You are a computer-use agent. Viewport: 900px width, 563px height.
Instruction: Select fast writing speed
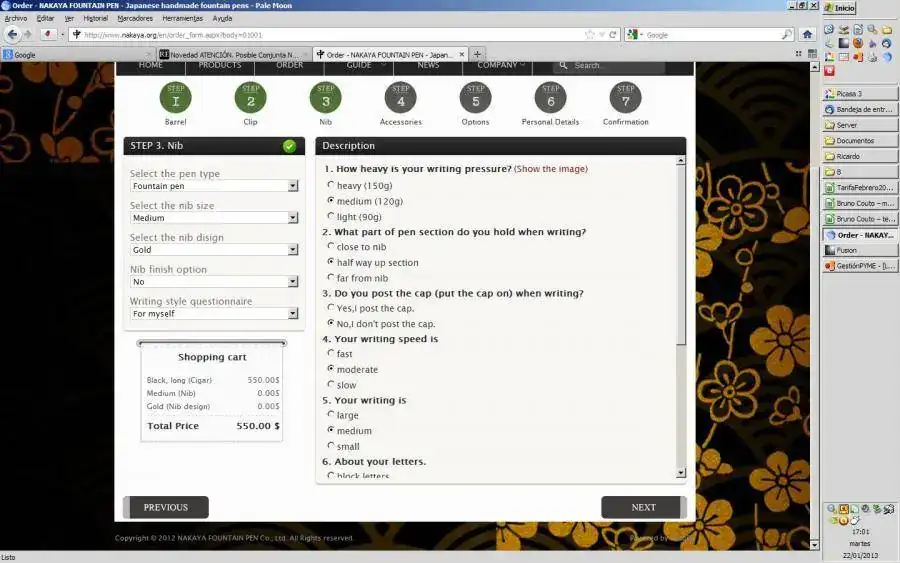click(x=331, y=353)
